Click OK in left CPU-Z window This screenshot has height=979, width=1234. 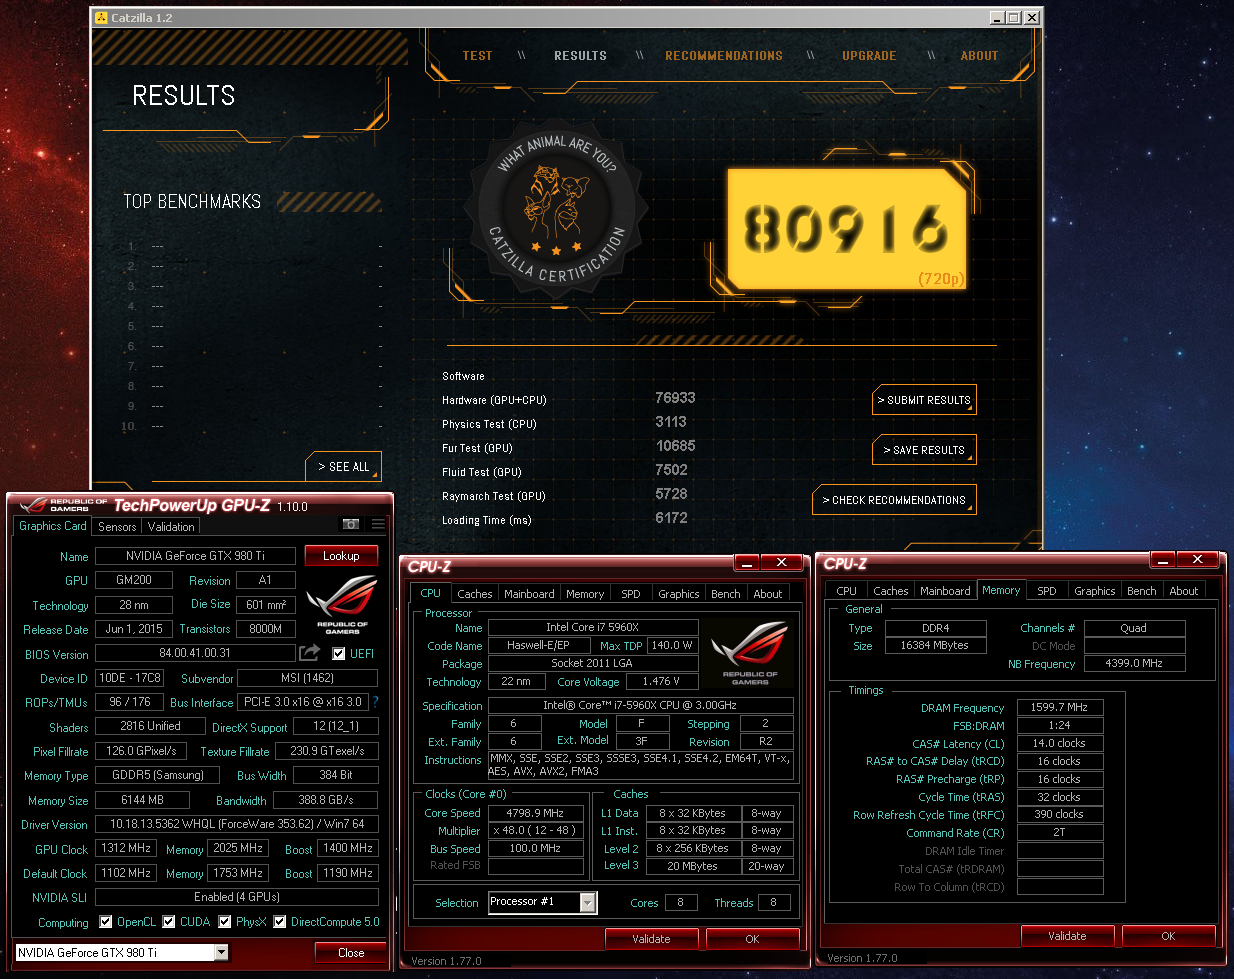(752, 939)
